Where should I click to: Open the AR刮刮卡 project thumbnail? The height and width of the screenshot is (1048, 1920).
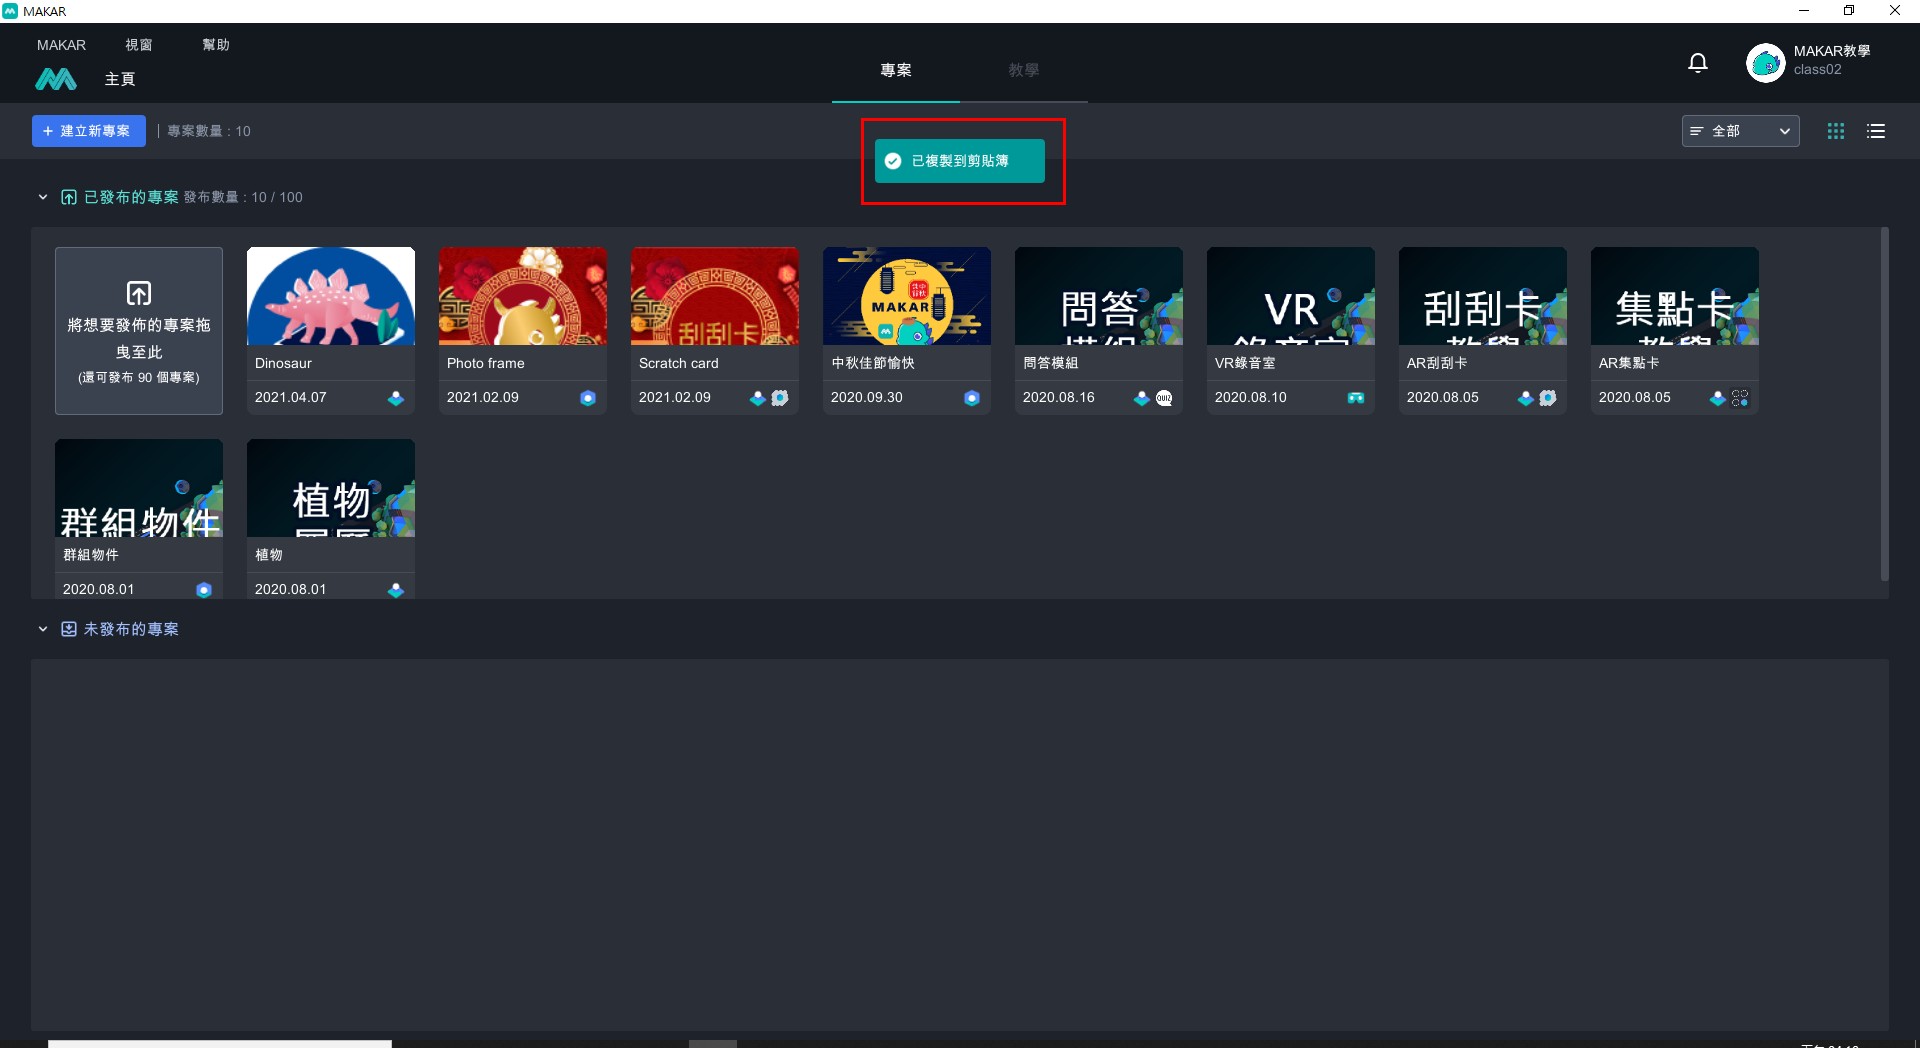click(x=1483, y=296)
